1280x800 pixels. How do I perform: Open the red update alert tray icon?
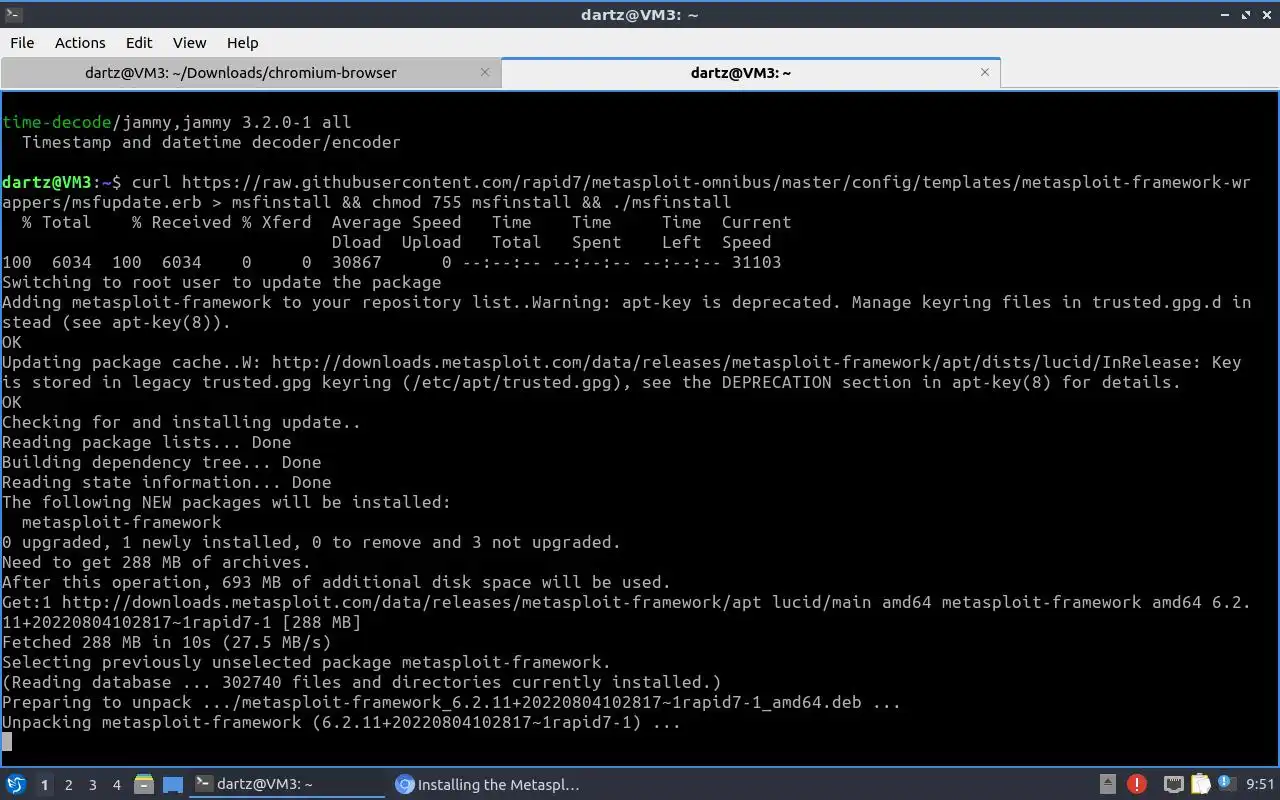[1137, 784]
